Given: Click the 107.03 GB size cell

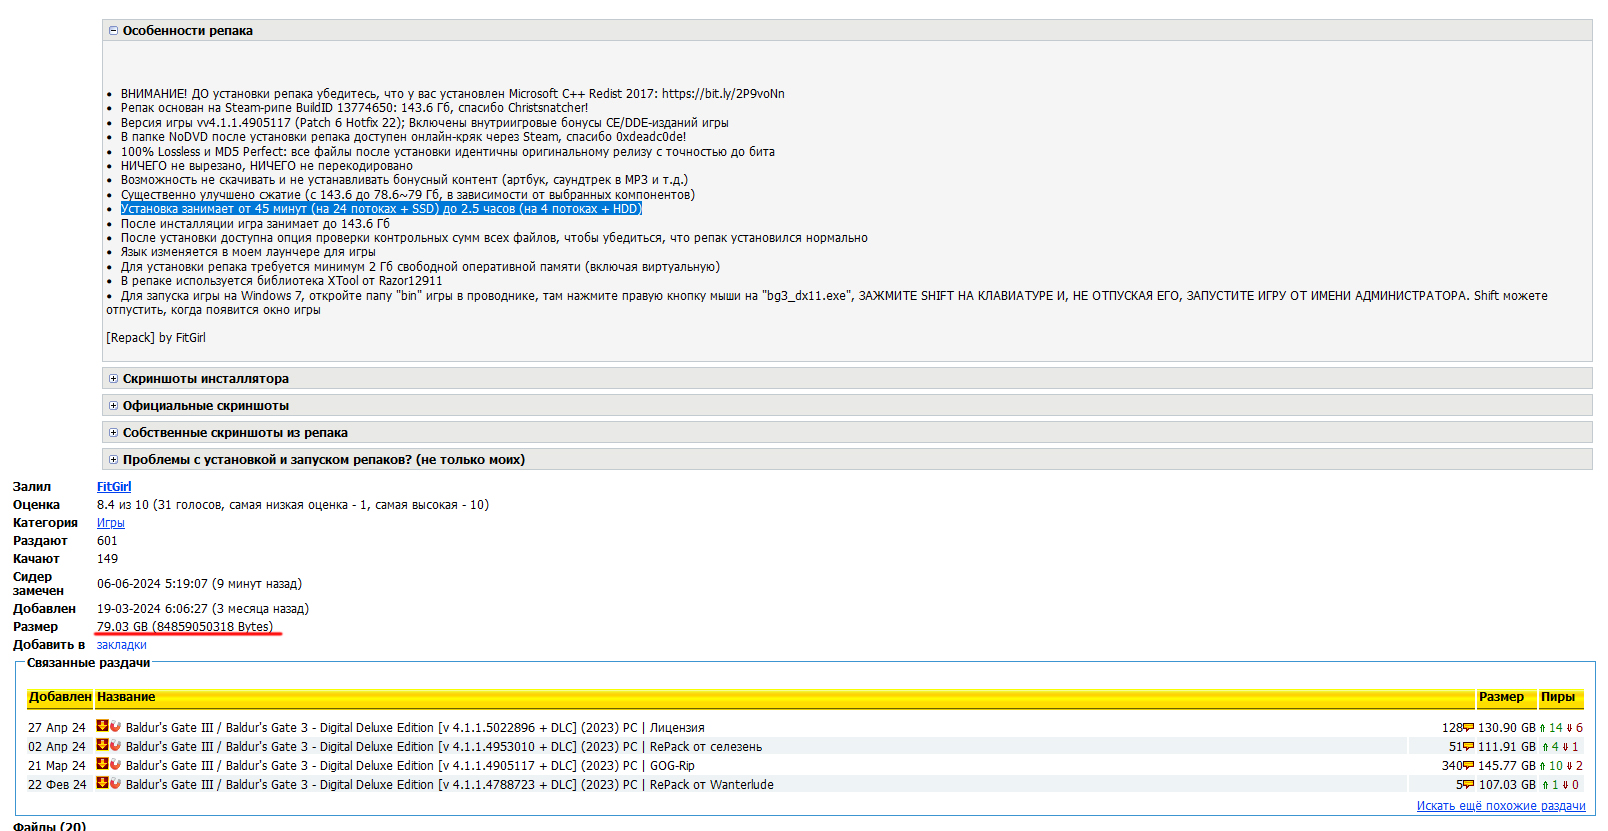Looking at the screenshot, I should pyautogui.click(x=1506, y=785).
